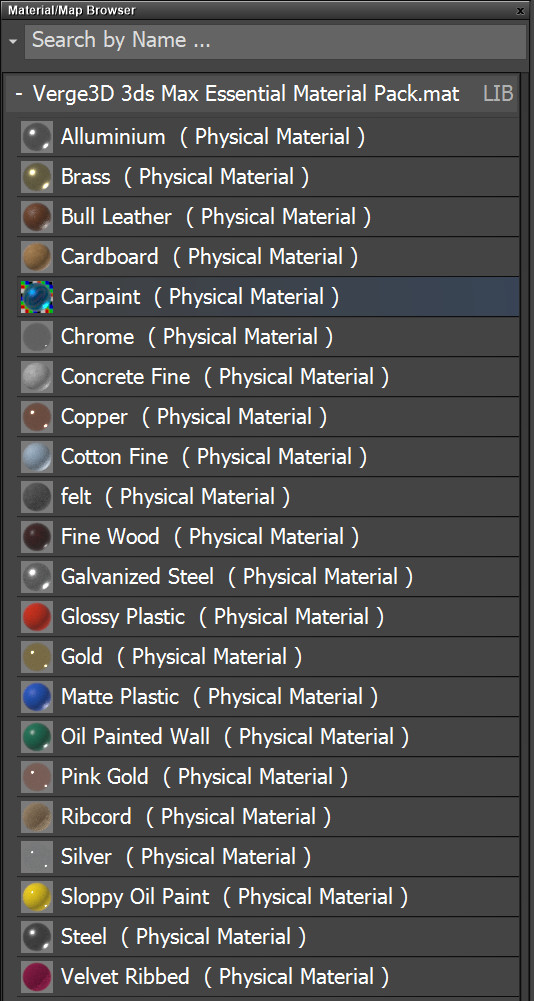Click the Fine Wood sphere icon
Viewport: 534px width, 1001px height.
coord(36,537)
